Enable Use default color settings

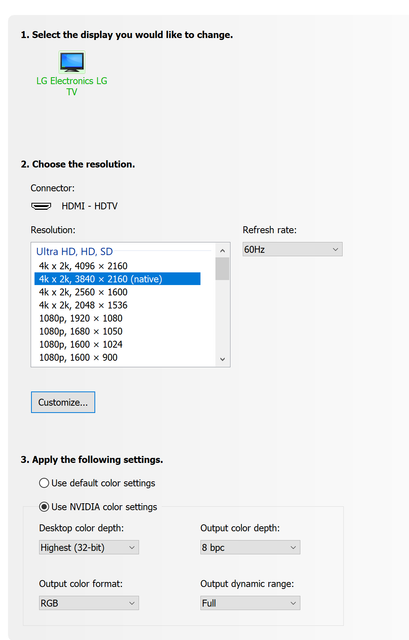[44, 483]
